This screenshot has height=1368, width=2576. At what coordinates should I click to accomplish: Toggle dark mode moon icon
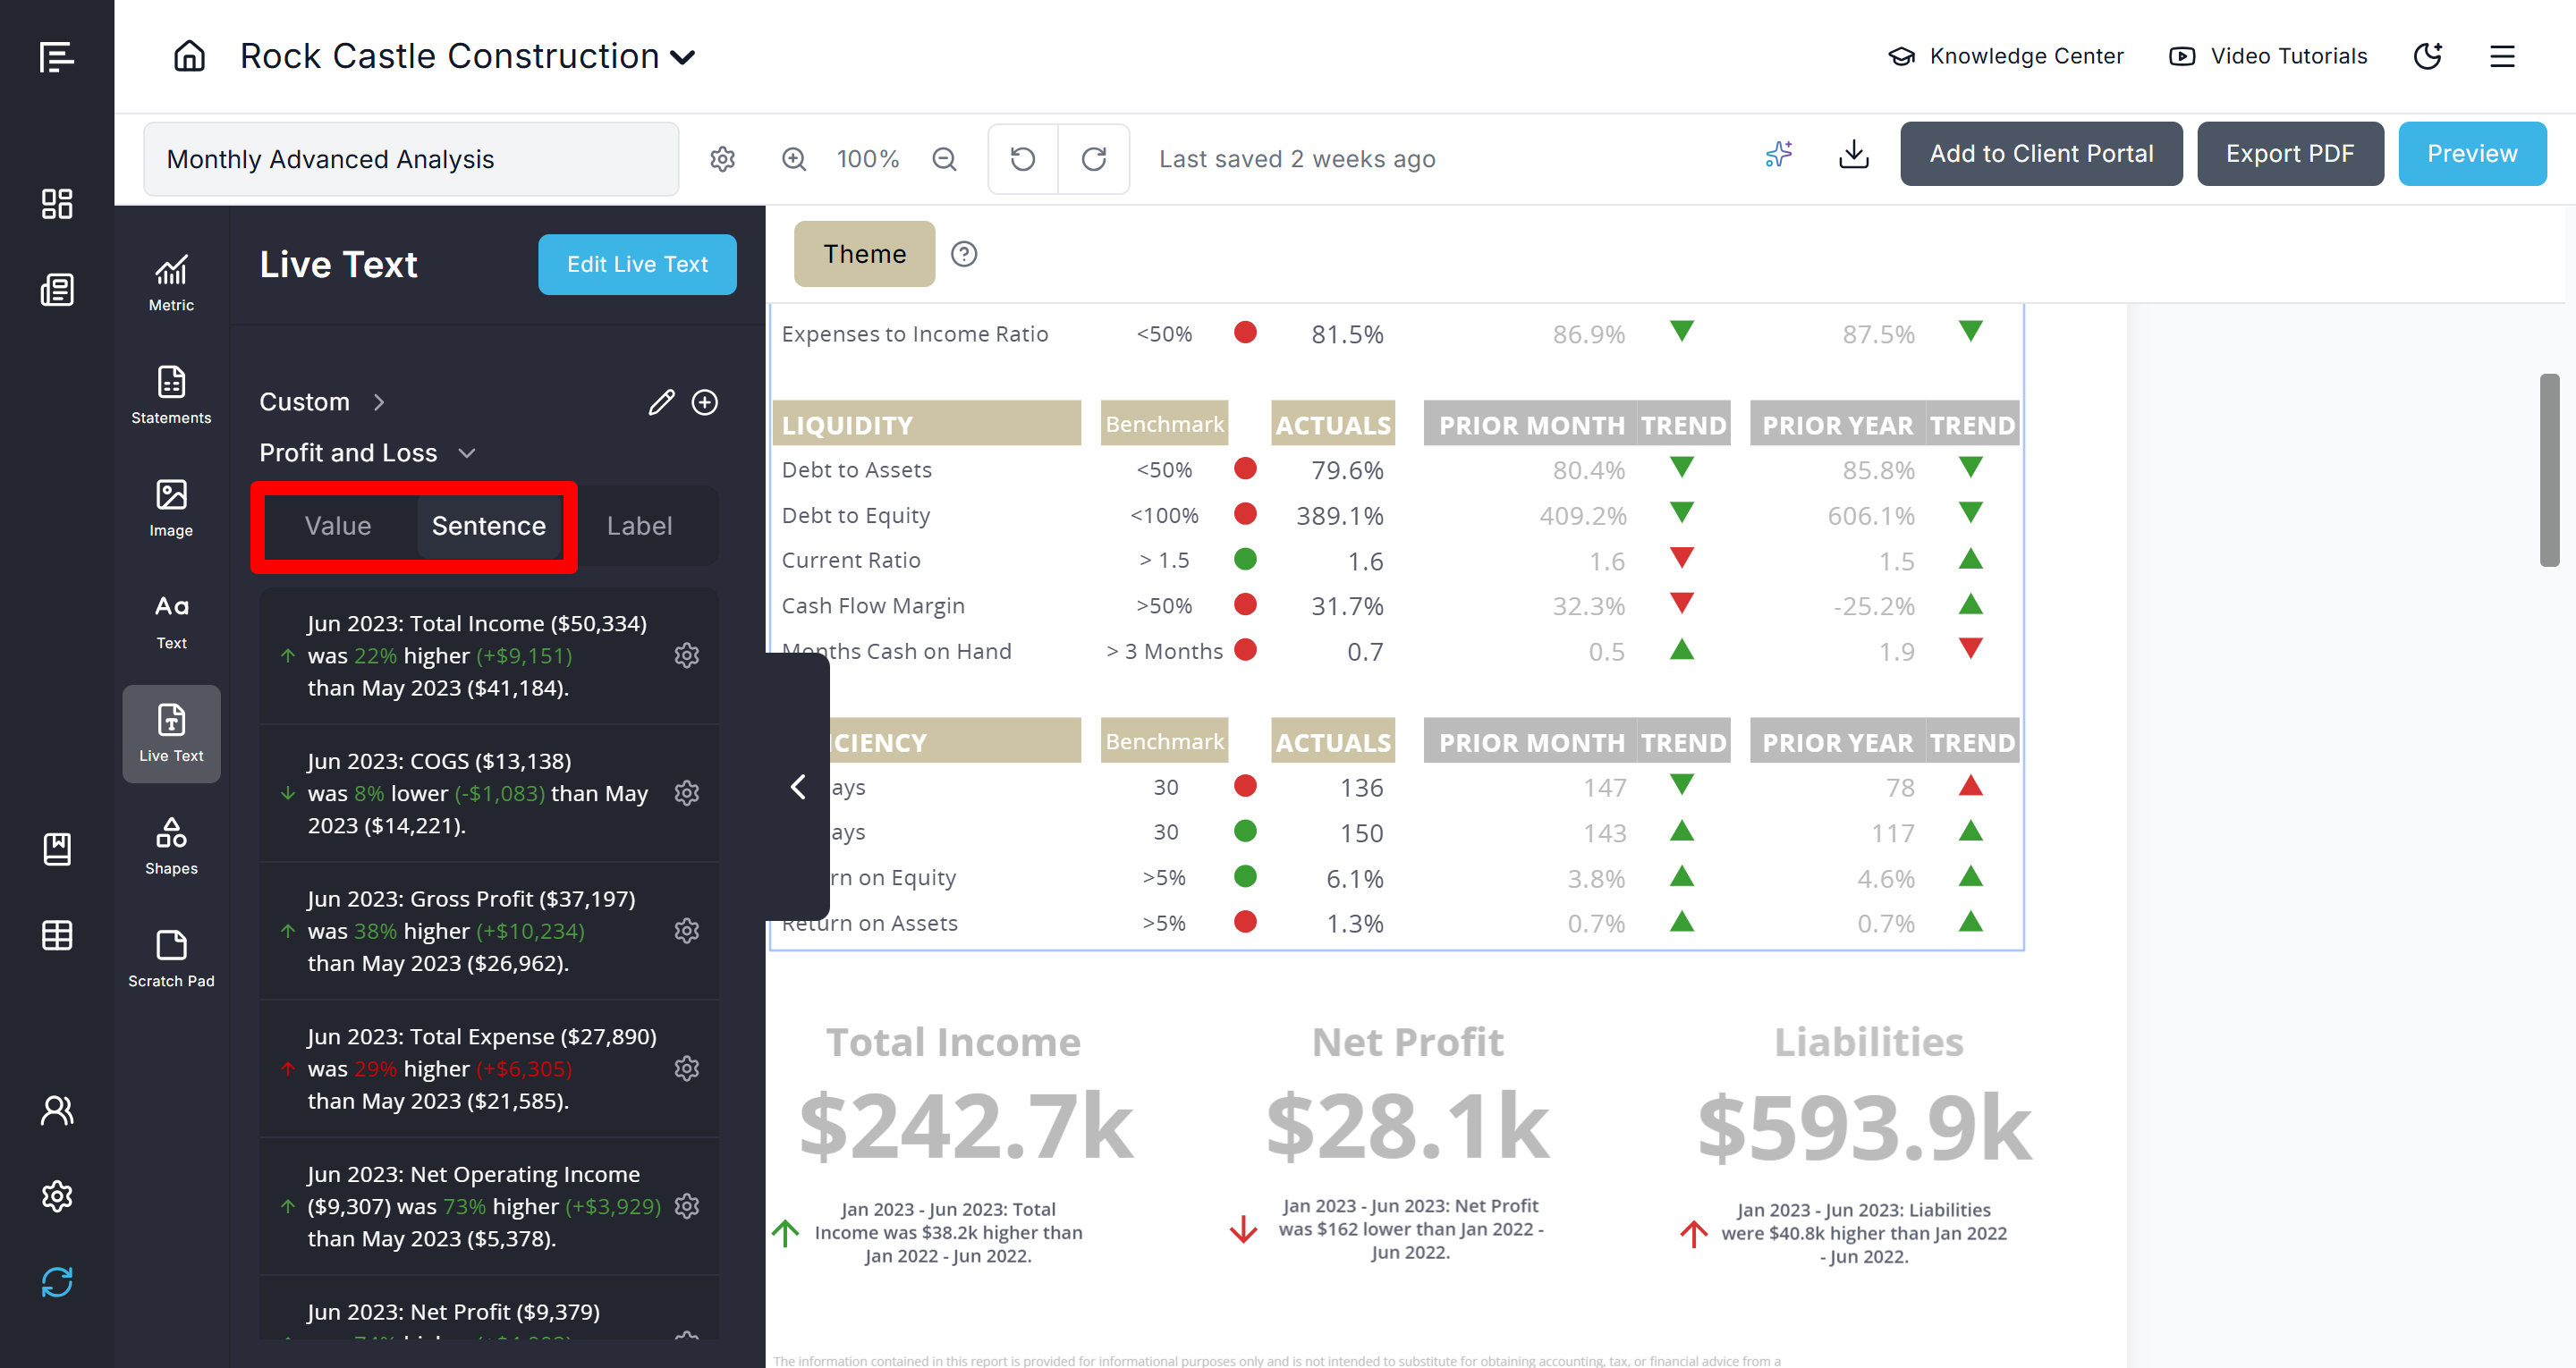tap(2428, 56)
